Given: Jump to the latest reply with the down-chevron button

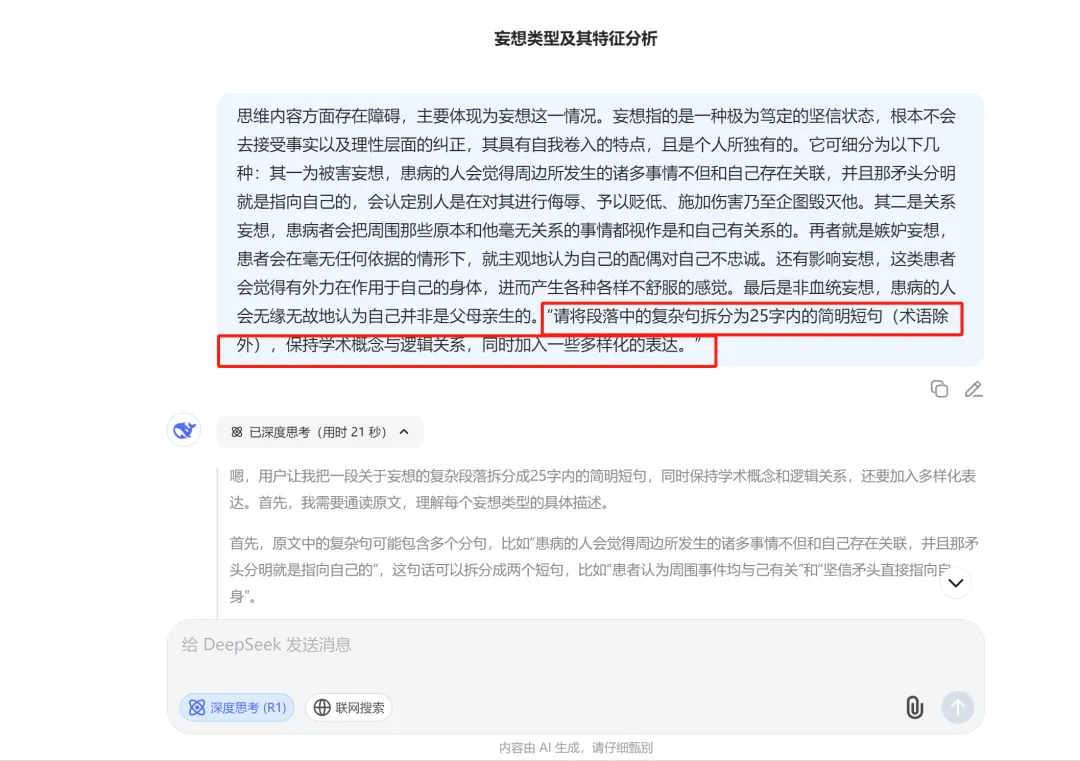Looking at the screenshot, I should [956, 583].
